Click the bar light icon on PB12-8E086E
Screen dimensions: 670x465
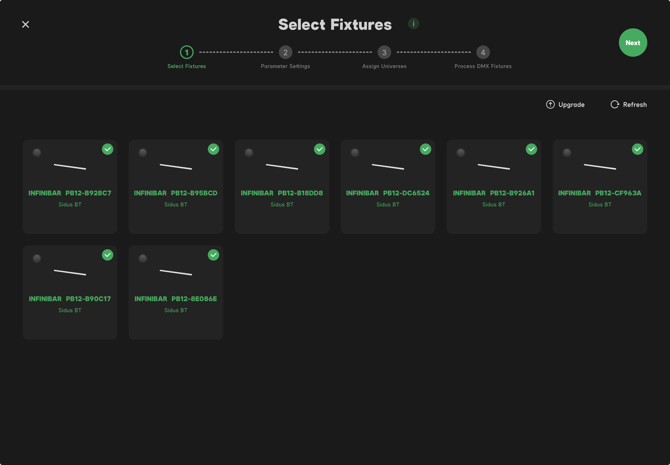(x=176, y=271)
